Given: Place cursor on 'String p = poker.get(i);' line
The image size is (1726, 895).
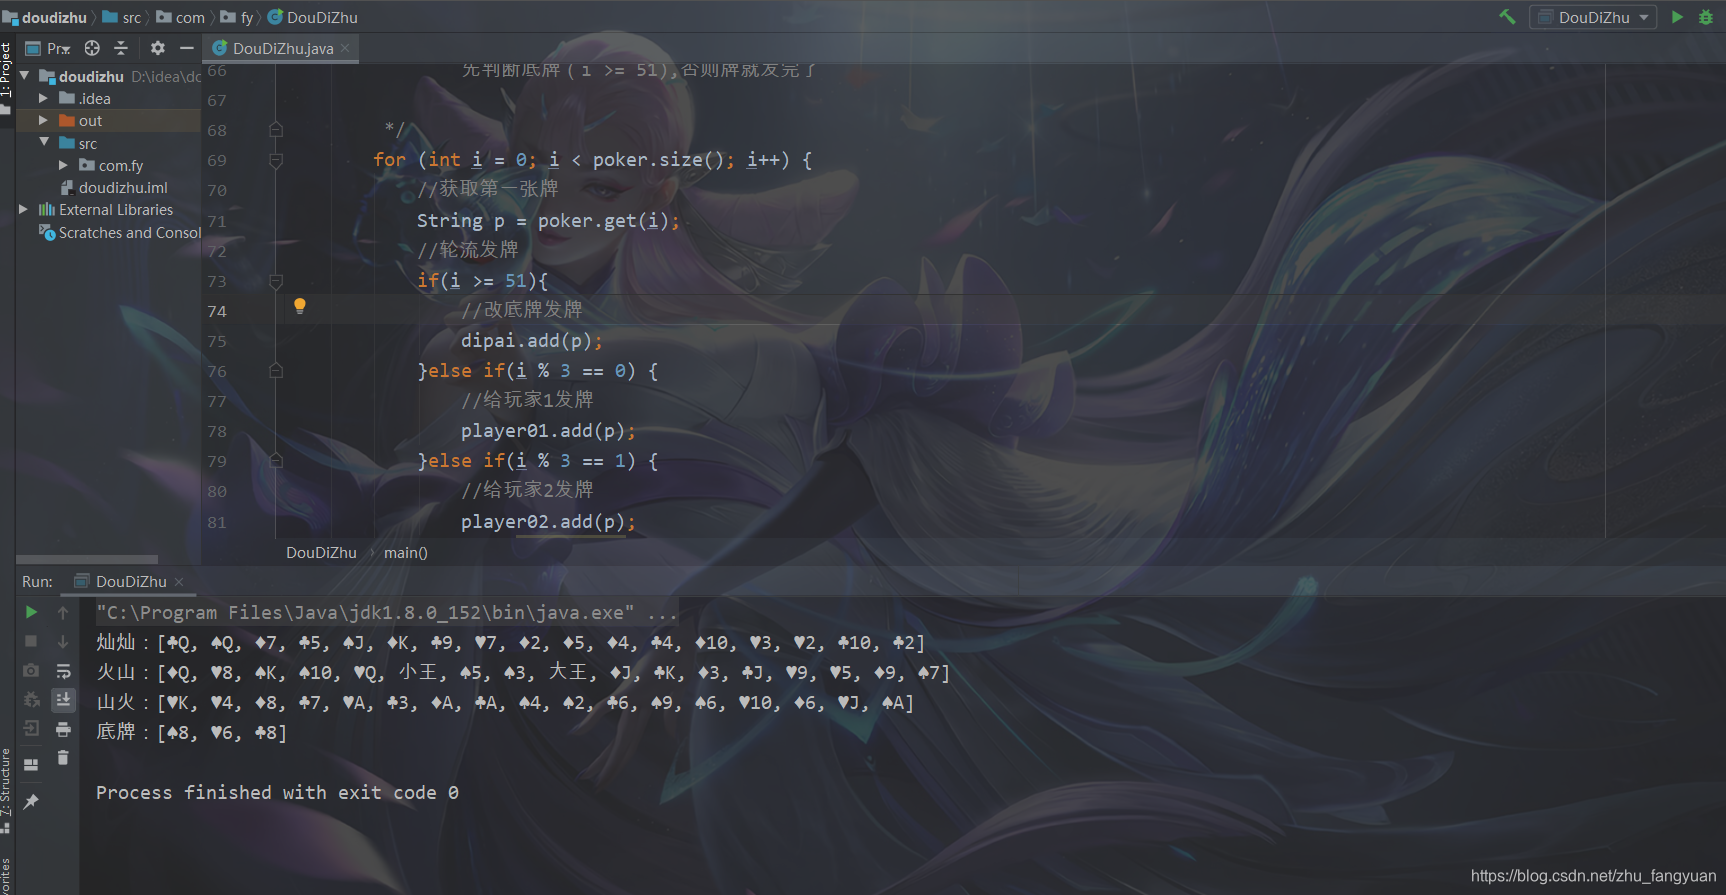Looking at the screenshot, I should 548,221.
